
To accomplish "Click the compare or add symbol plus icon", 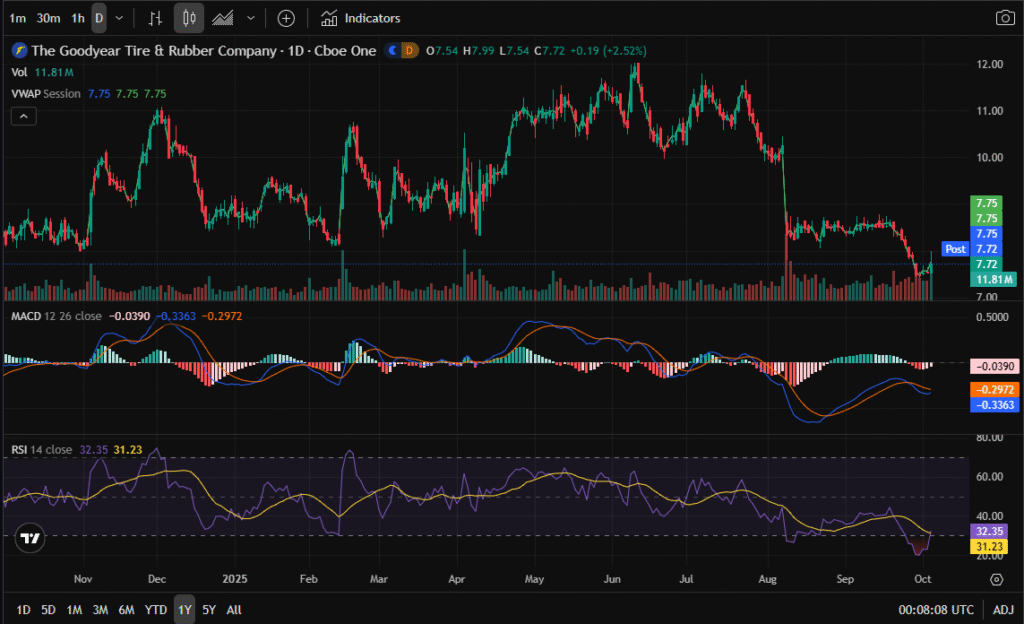I will (x=286, y=18).
